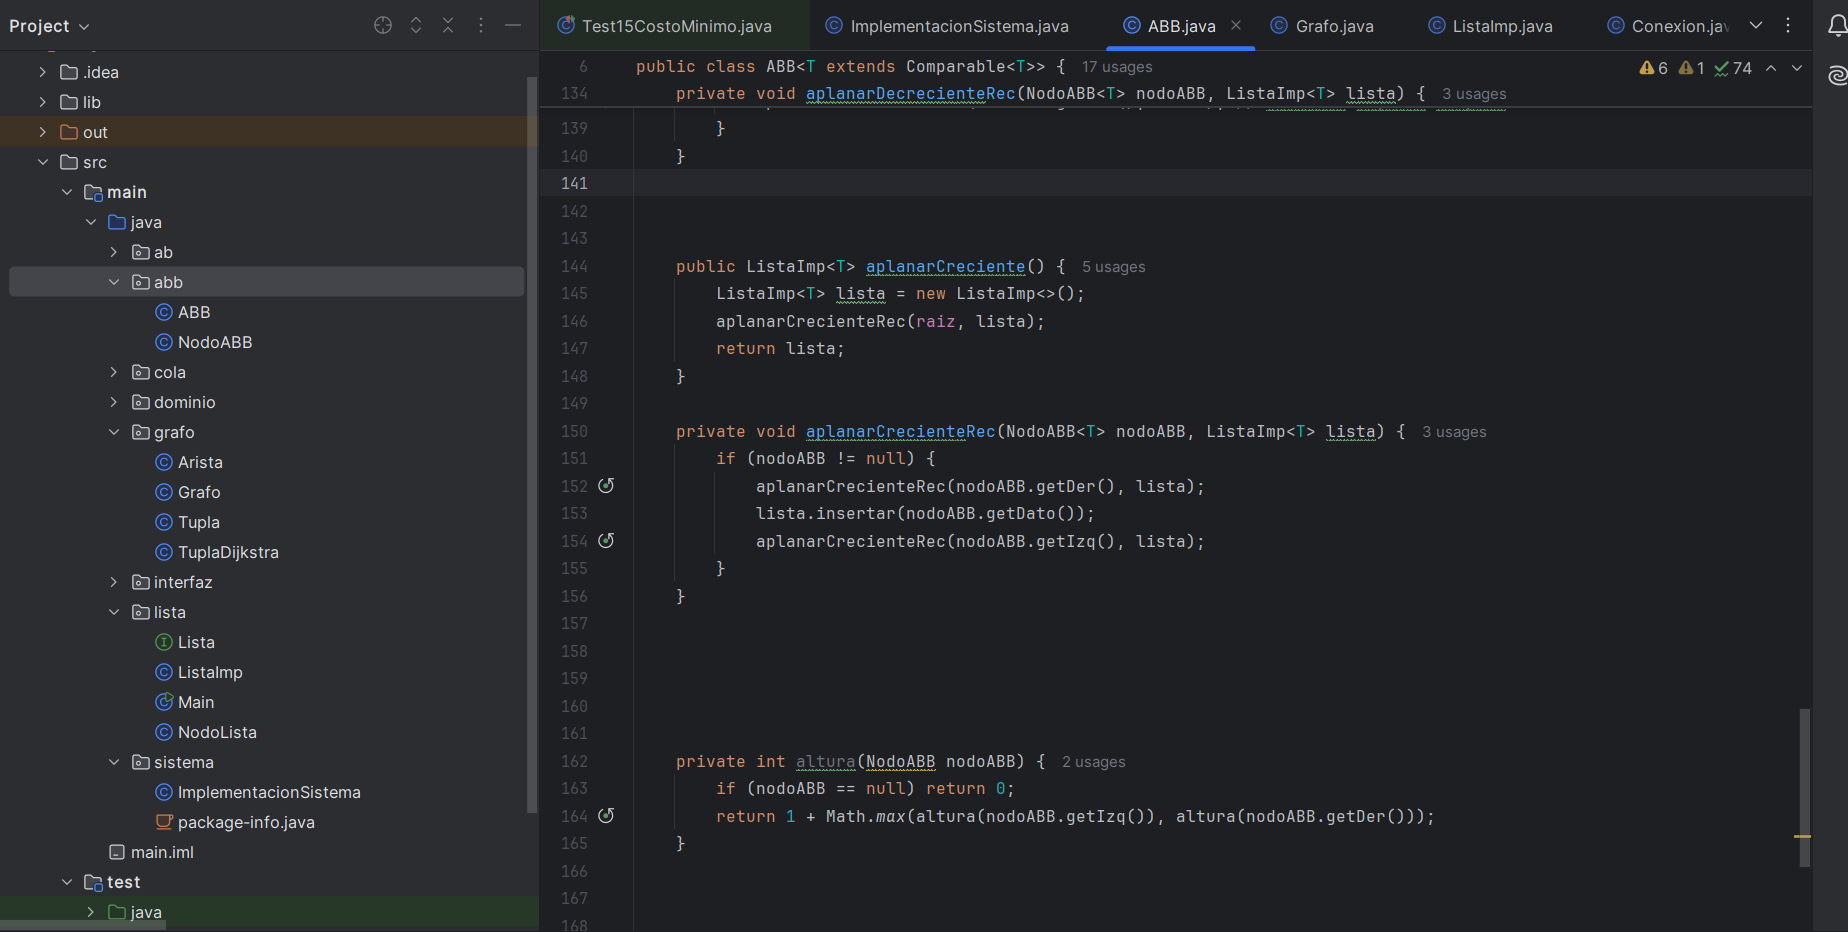The height and width of the screenshot is (932, 1848).
Task: Click the Project panel vertical scrollbar
Action: click(x=531, y=445)
